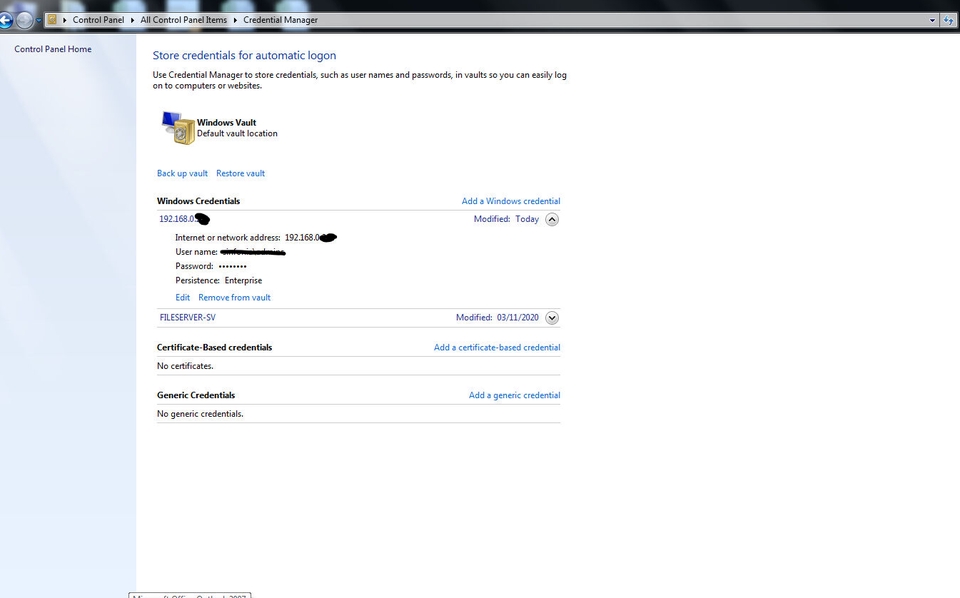Image resolution: width=960 pixels, height=598 pixels.
Task: Go to Control Panel Home
Action: pos(53,49)
